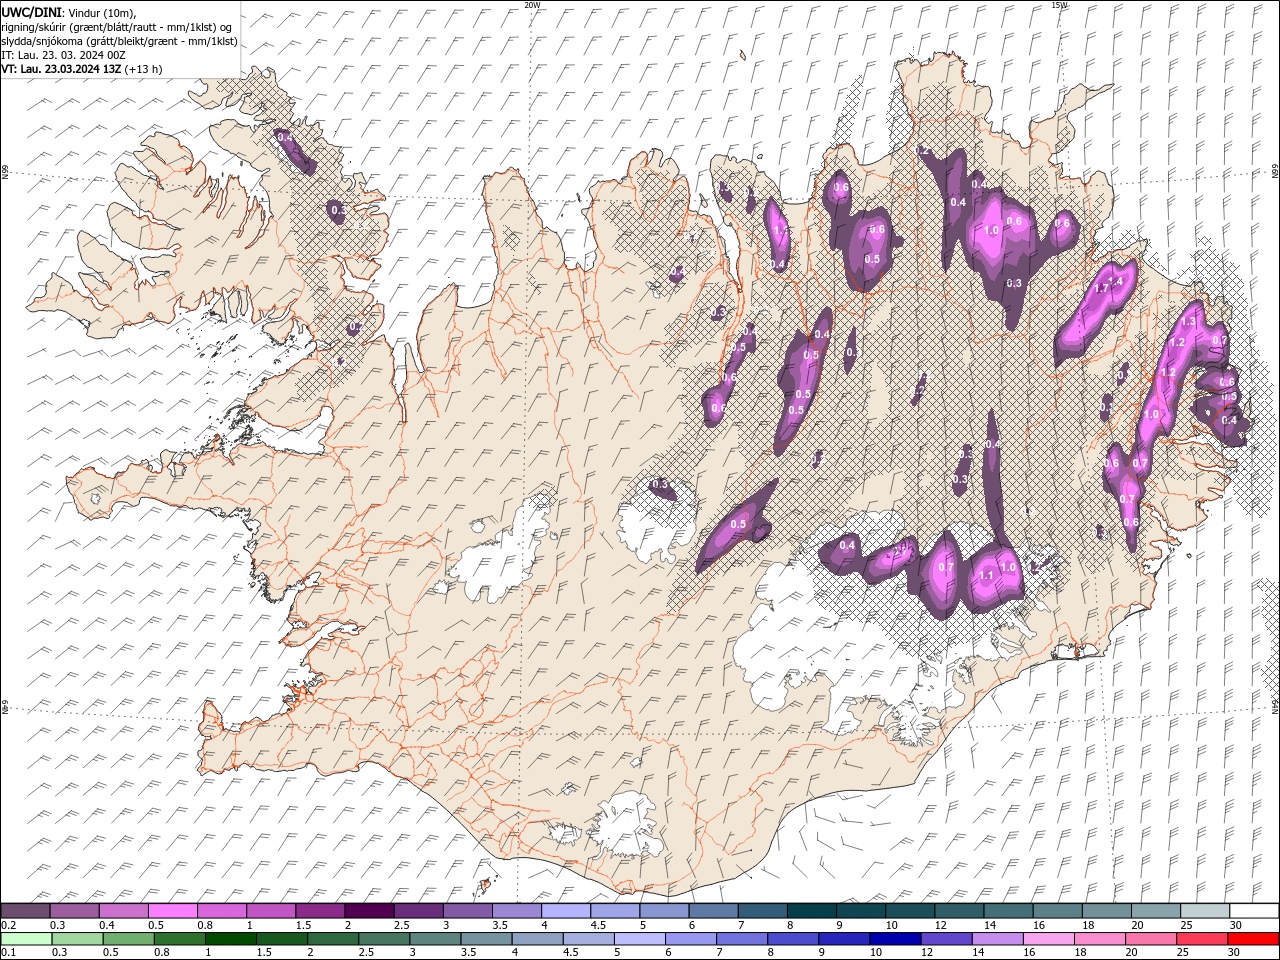Click the 'IT: Lau. 23. 03. 2024 00Z' line
The image size is (1280, 960).
coord(63,55)
